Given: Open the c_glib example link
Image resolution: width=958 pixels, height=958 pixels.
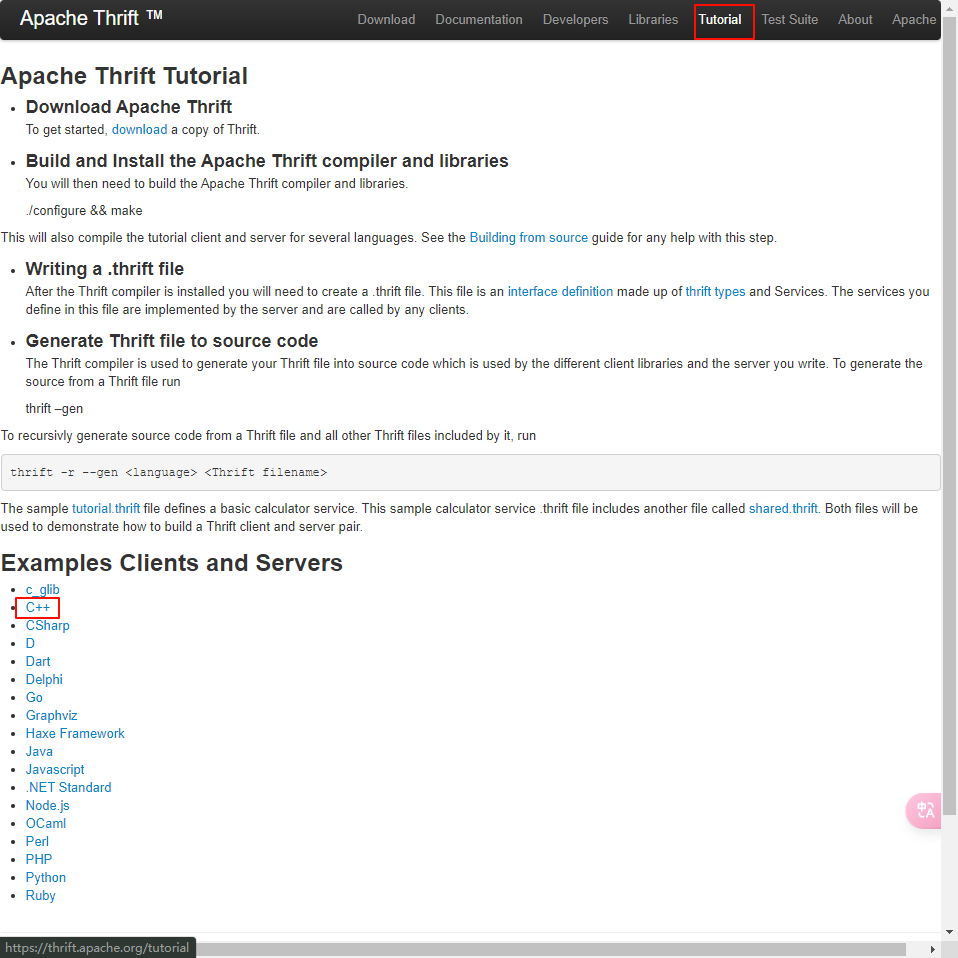Looking at the screenshot, I should [43, 590].
